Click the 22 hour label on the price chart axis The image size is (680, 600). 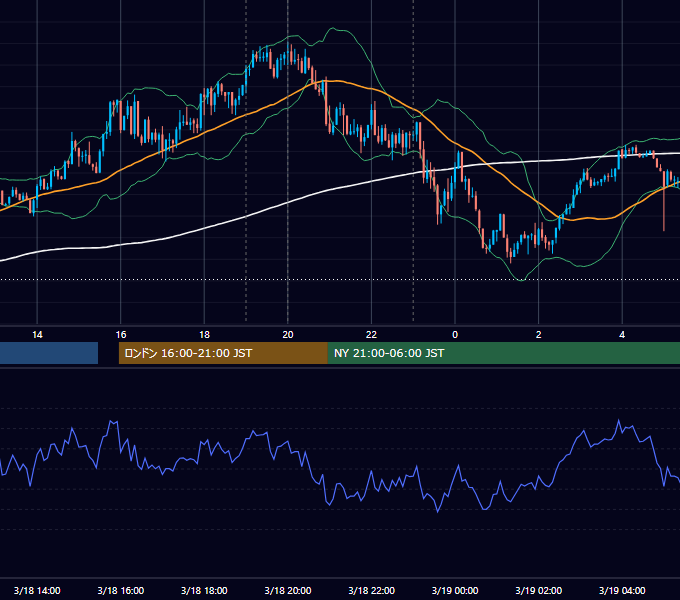[372, 335]
